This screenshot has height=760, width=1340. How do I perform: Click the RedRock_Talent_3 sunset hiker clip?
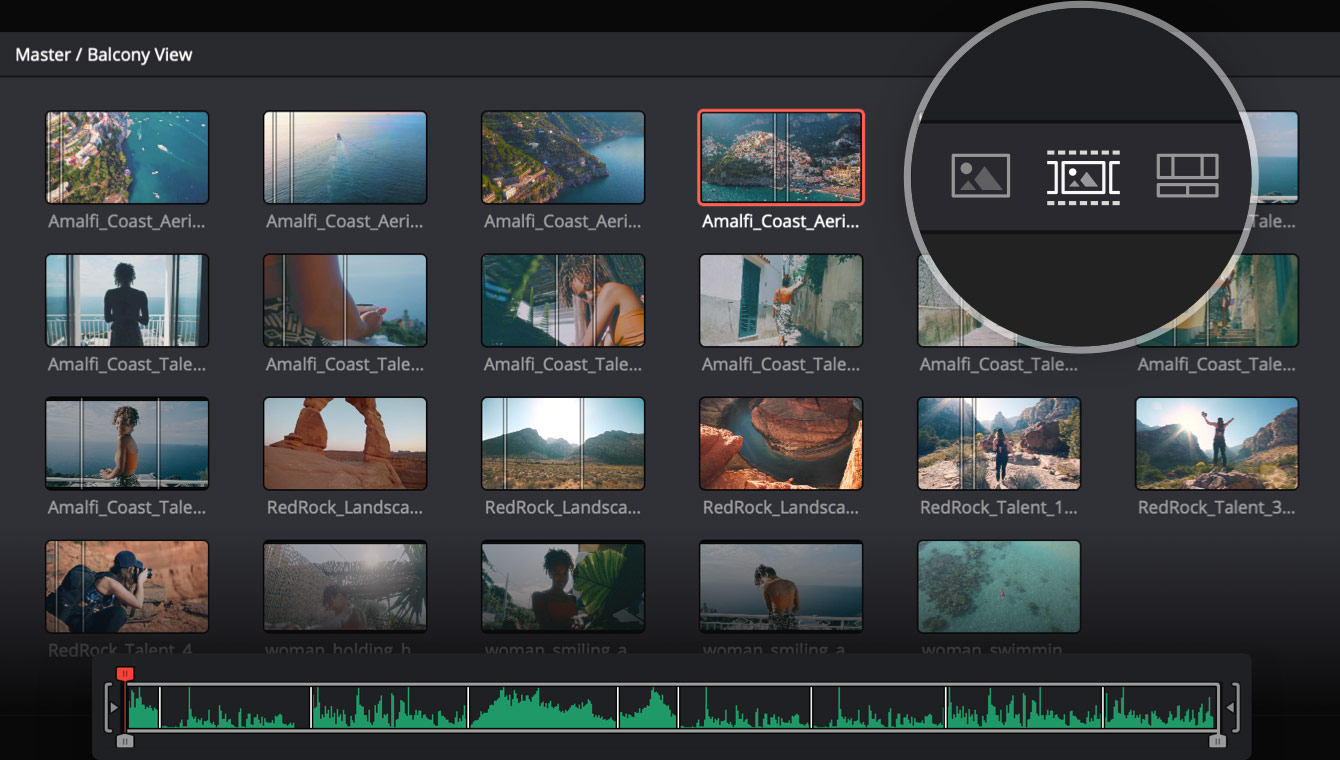[1217, 444]
